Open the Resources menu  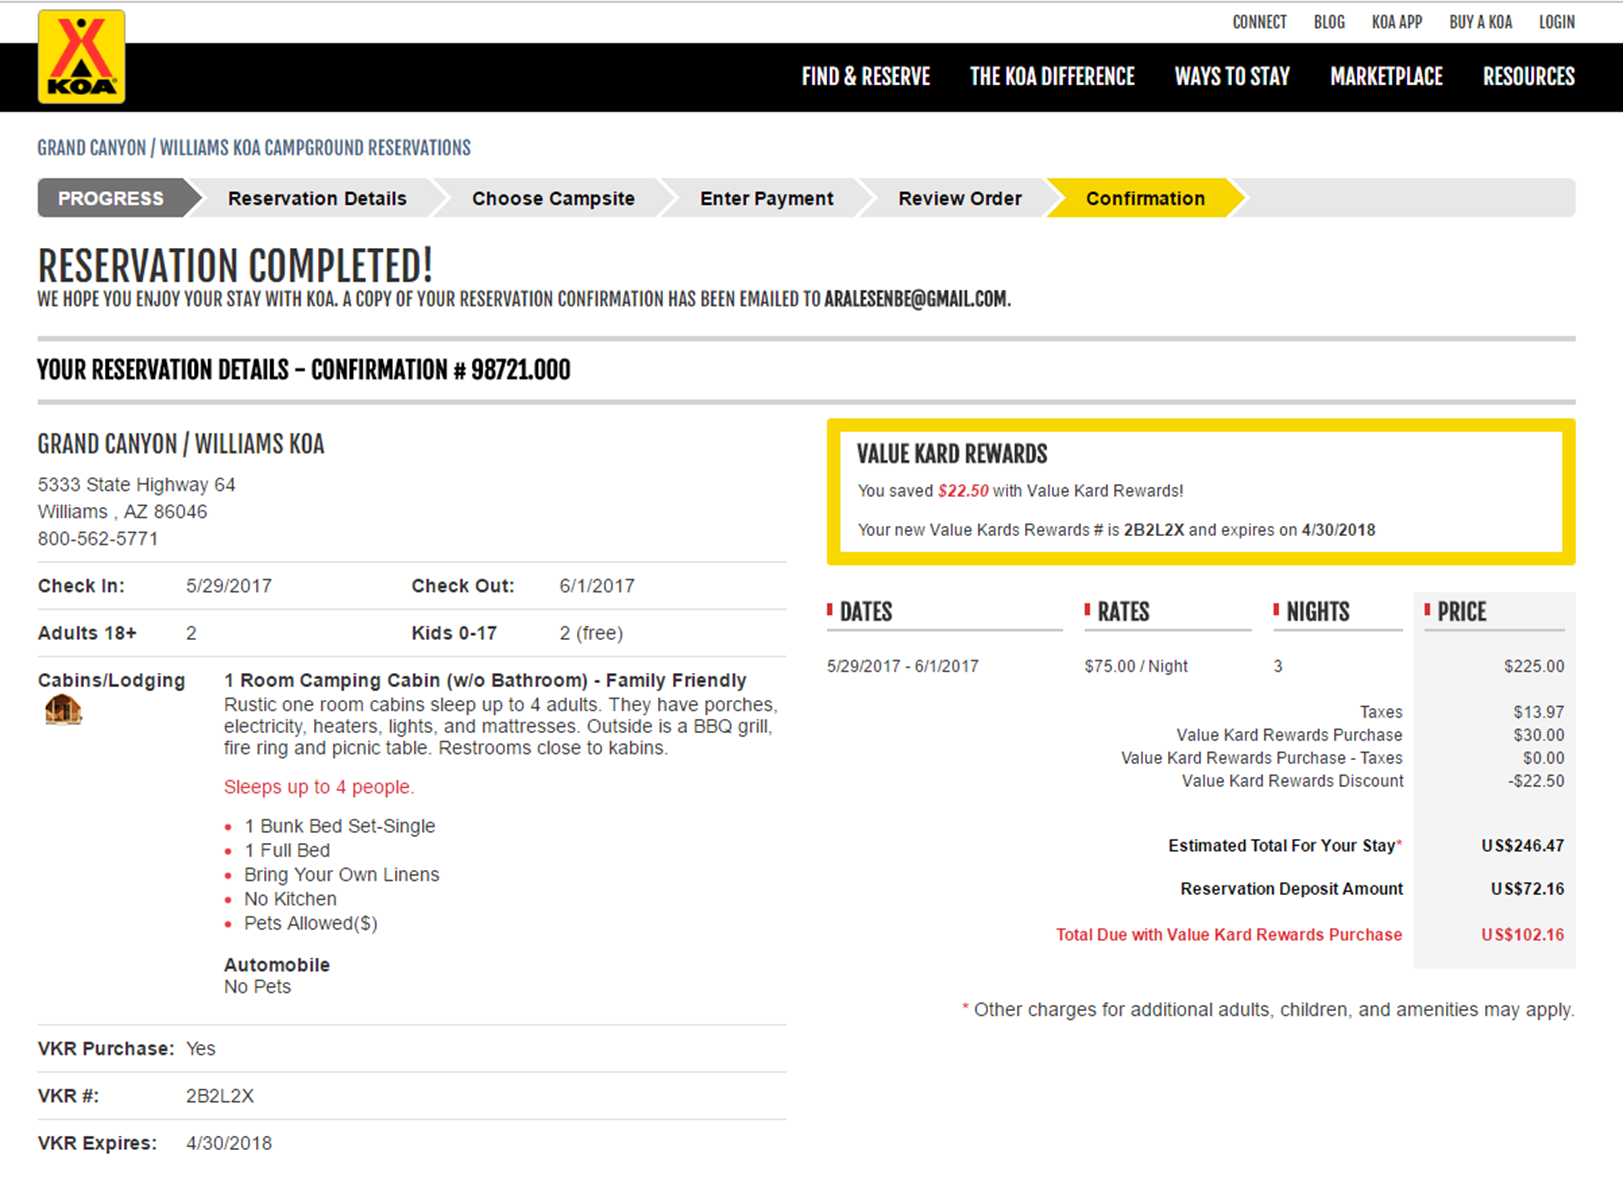click(1528, 77)
